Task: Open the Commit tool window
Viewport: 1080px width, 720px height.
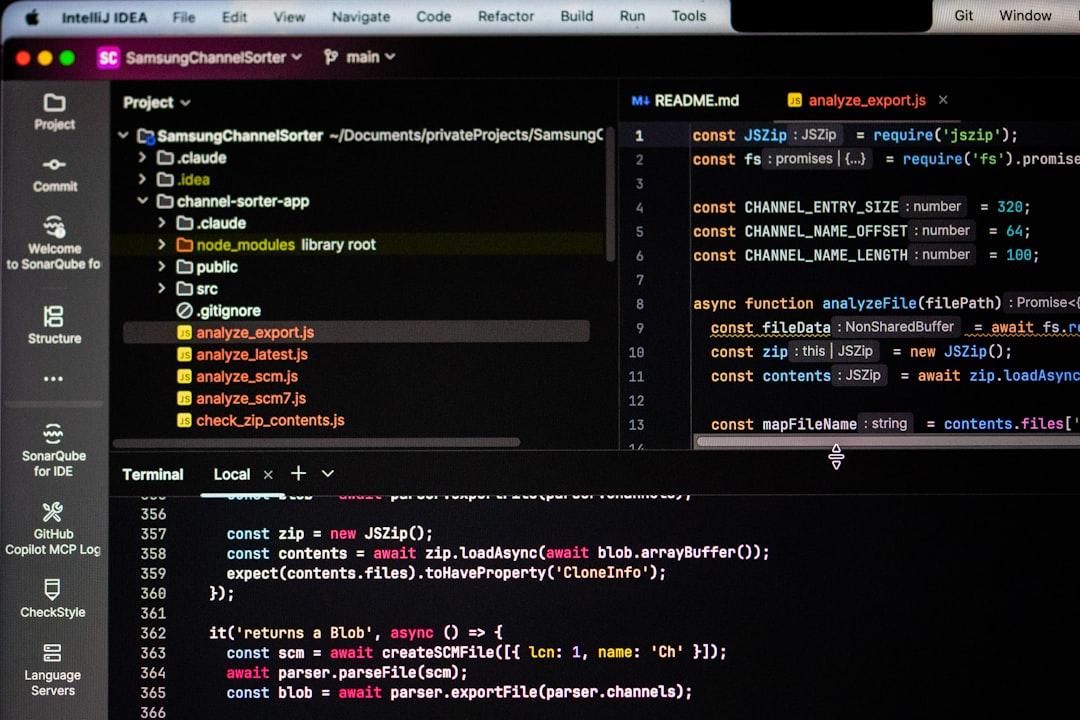Action: tap(55, 172)
